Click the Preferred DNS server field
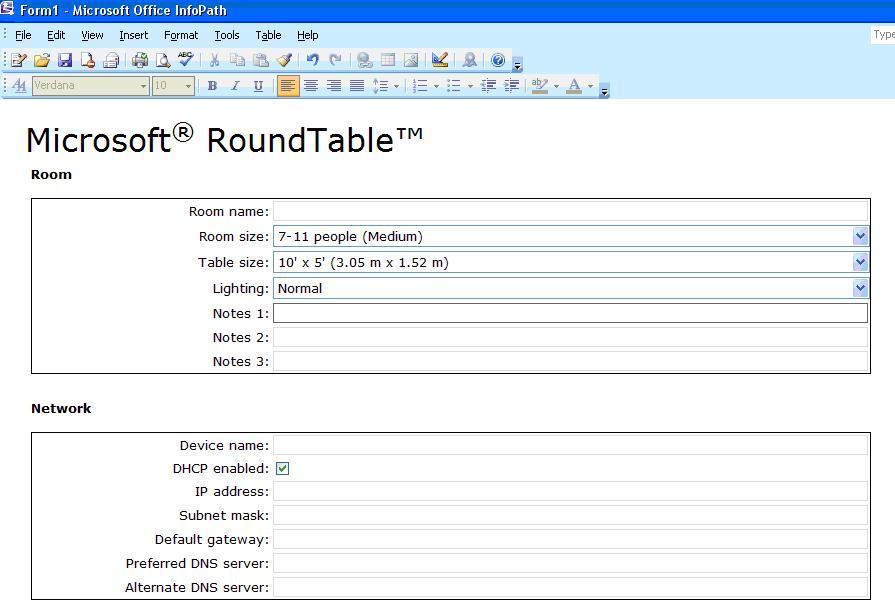 coord(570,563)
